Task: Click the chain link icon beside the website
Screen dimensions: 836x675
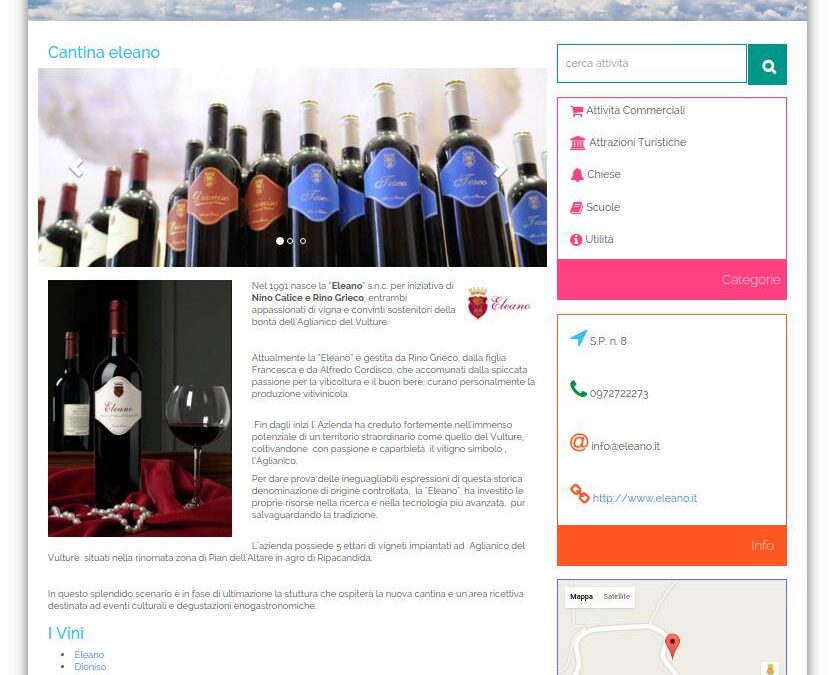Action: [x=580, y=494]
